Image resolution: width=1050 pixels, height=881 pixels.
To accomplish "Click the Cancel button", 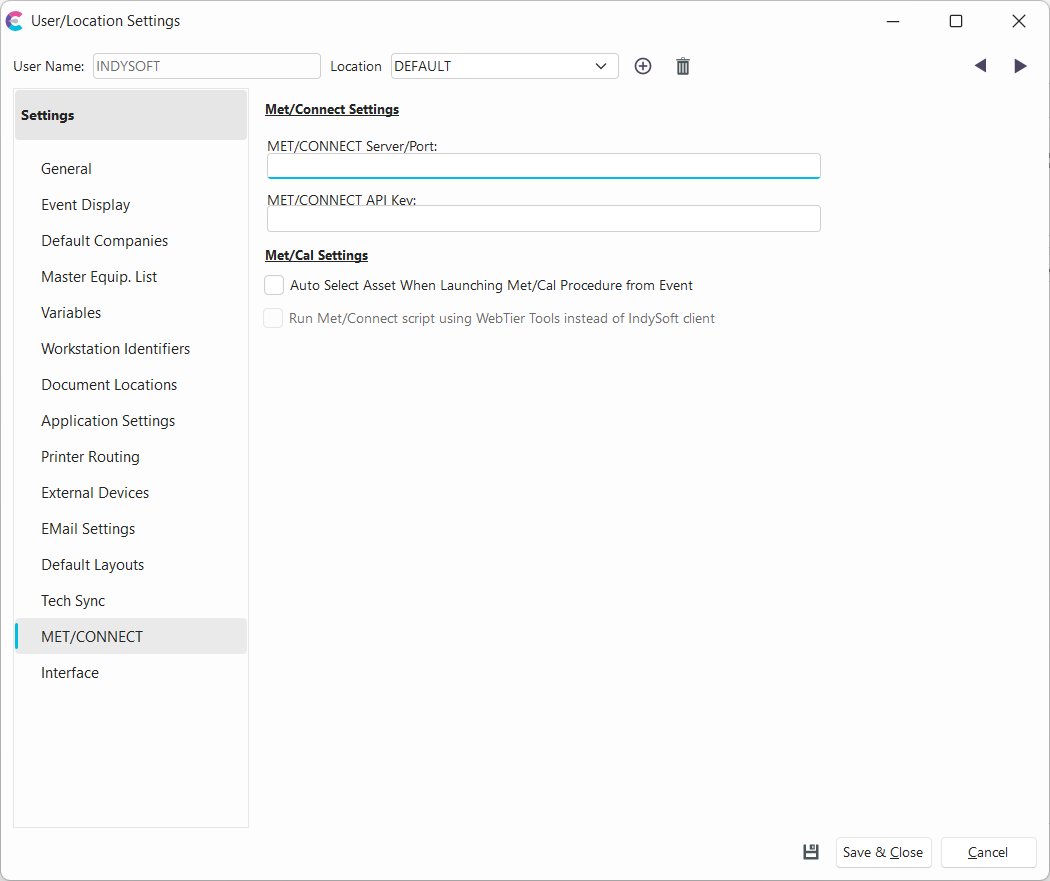I will click(x=988, y=852).
